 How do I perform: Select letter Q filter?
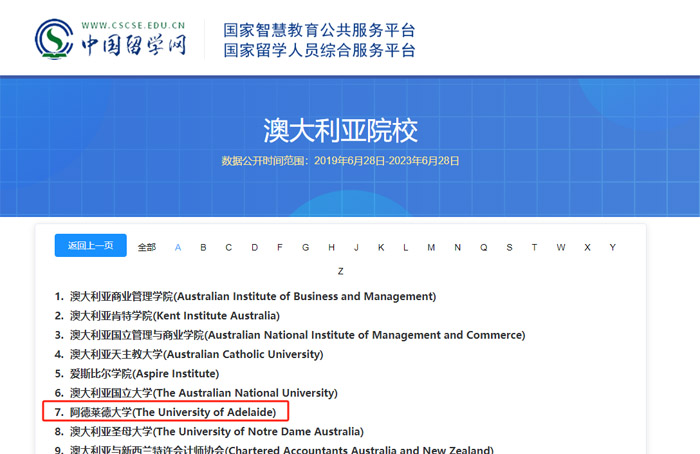[x=483, y=247]
